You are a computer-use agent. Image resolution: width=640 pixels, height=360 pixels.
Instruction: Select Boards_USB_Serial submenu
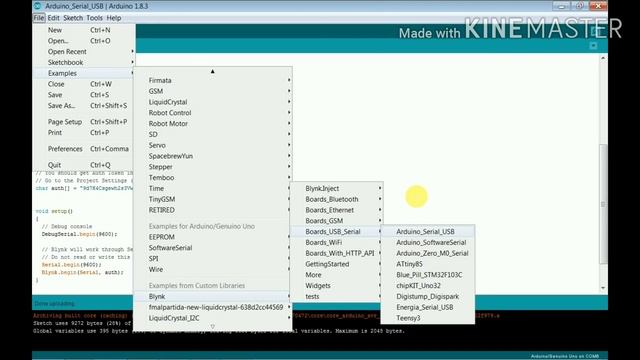click(337, 232)
